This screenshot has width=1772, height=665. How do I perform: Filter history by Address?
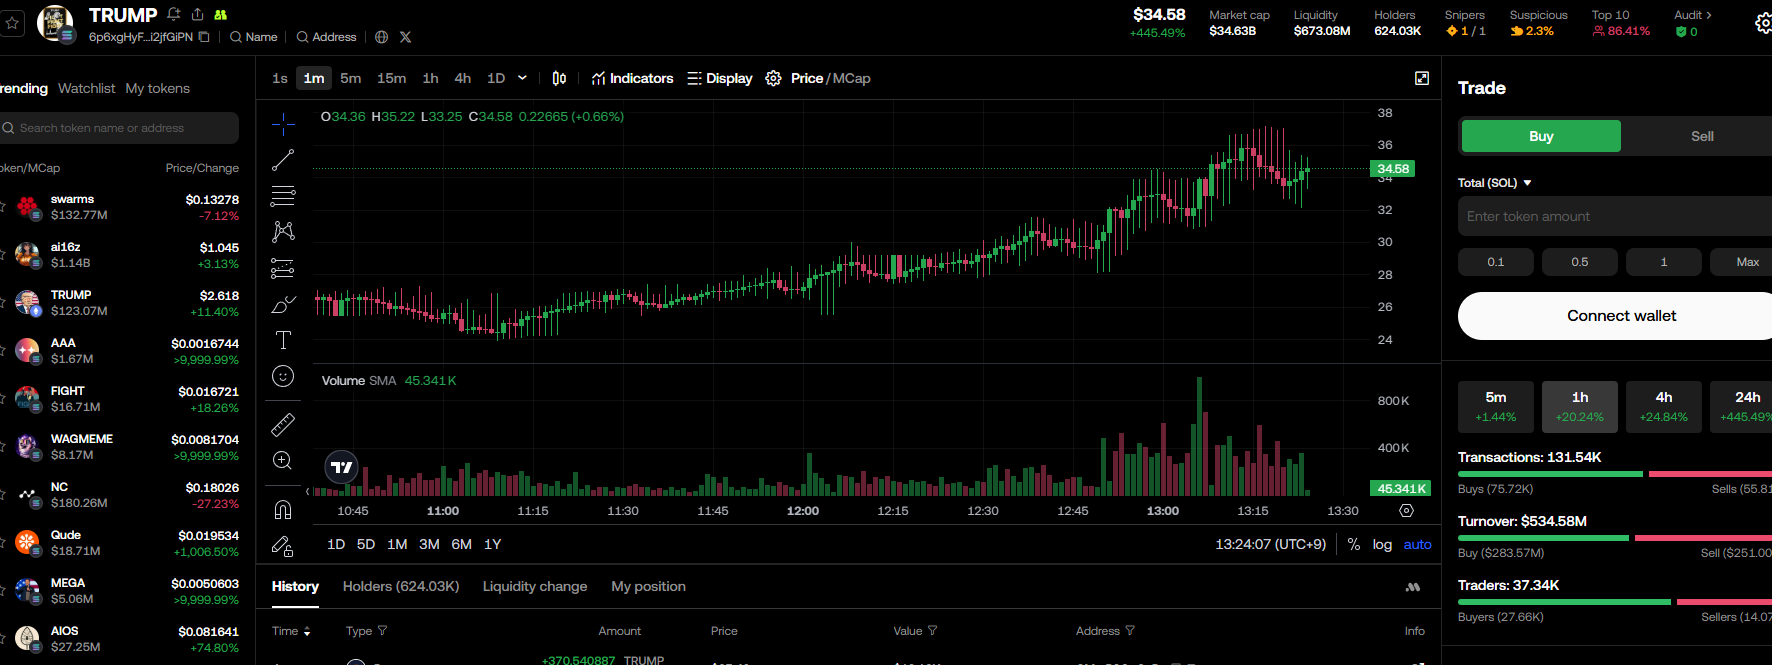[x=1105, y=631]
